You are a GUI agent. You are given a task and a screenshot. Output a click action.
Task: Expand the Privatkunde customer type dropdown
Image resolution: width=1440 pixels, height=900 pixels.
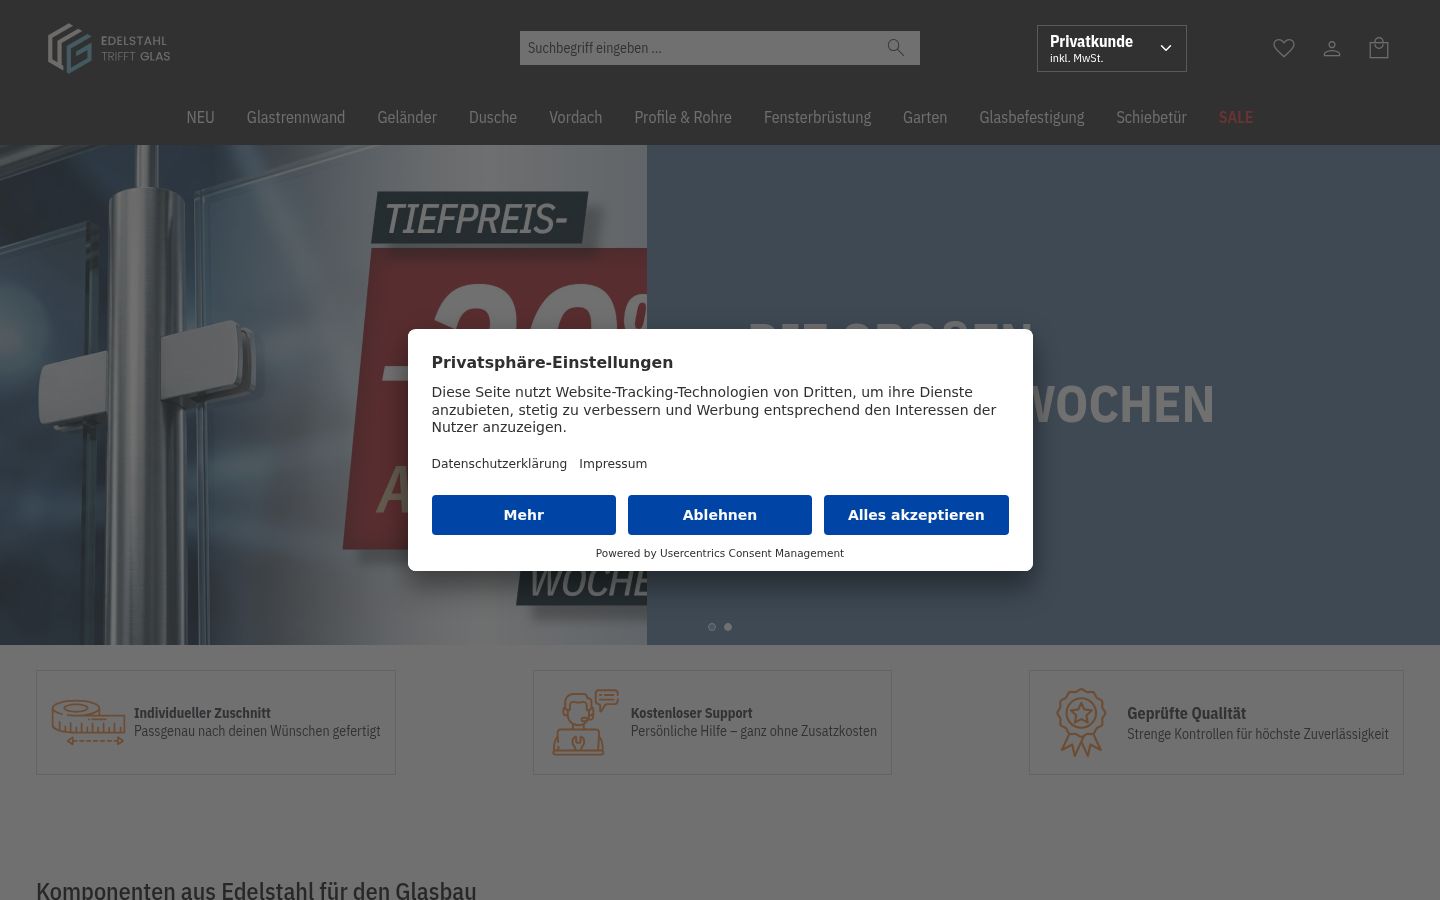coord(1112,48)
